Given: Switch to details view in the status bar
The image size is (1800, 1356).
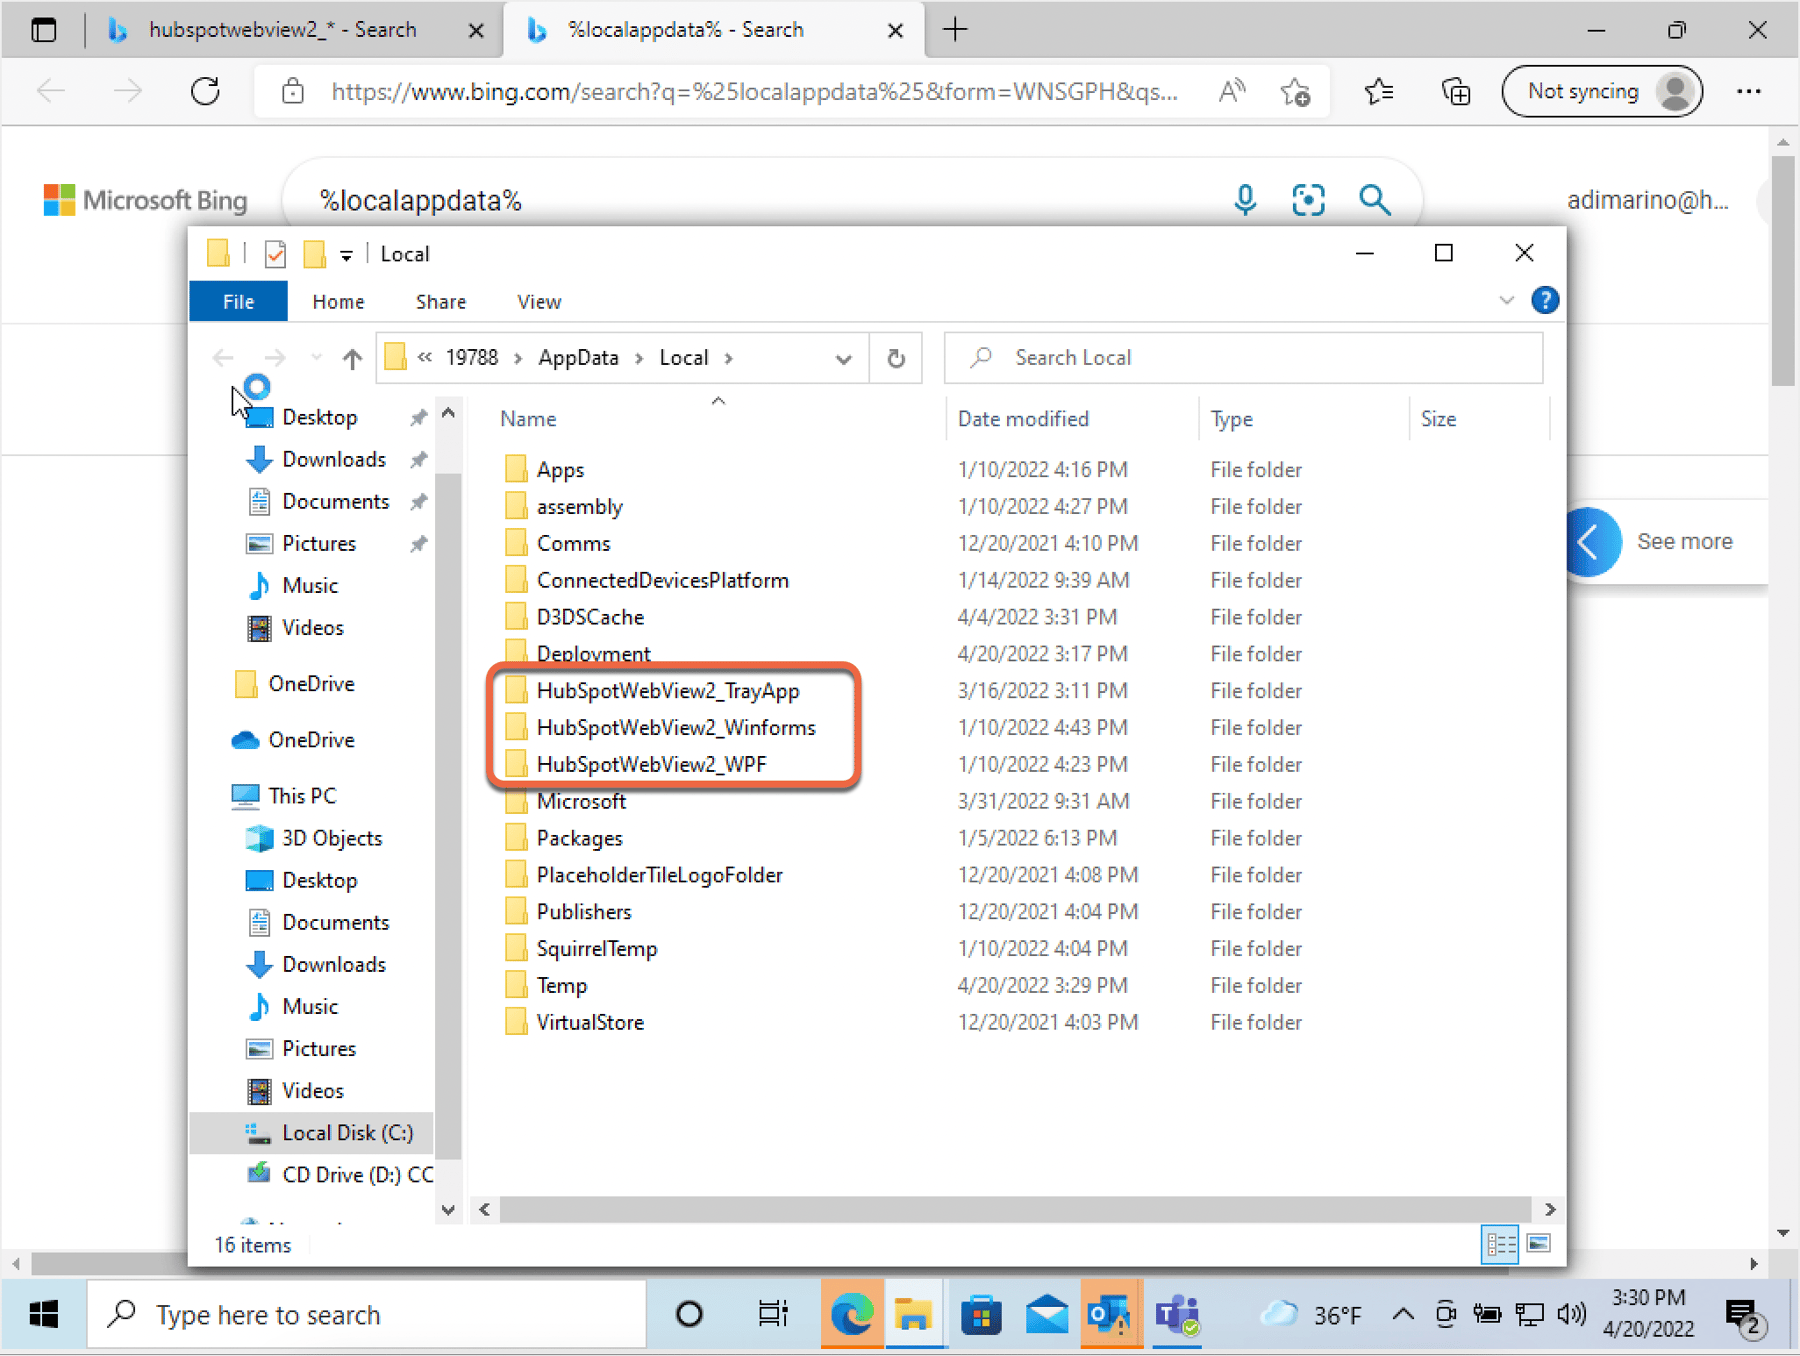Looking at the screenshot, I should pos(1500,1244).
